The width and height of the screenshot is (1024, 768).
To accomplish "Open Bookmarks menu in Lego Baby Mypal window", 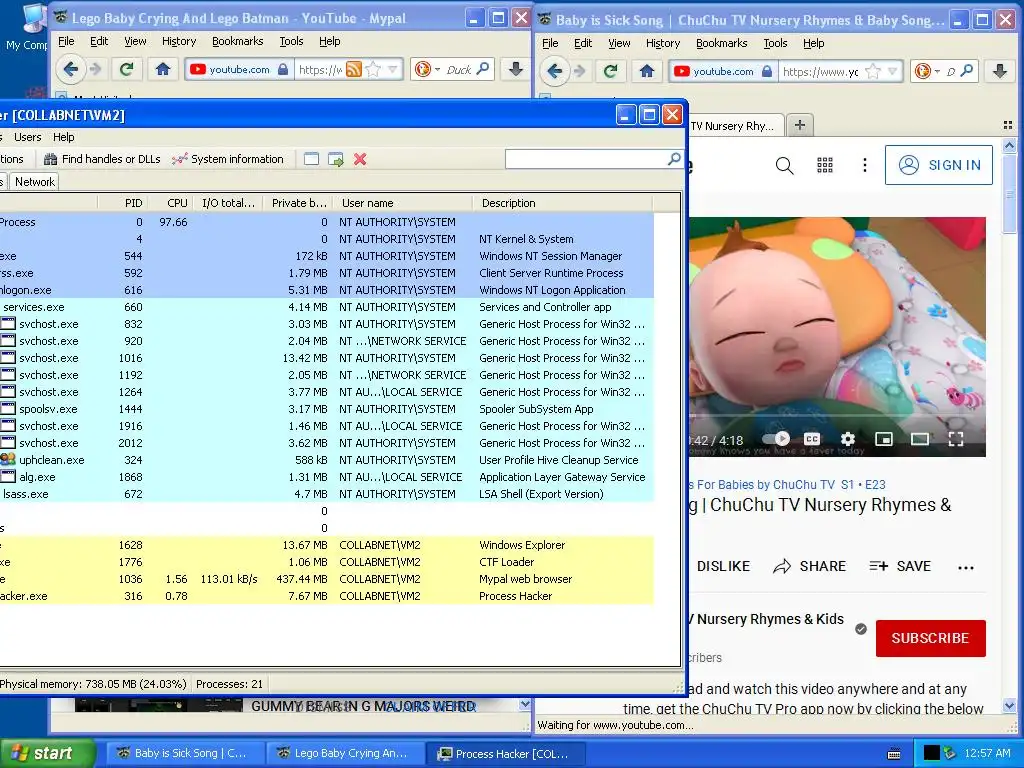I will tap(238, 41).
